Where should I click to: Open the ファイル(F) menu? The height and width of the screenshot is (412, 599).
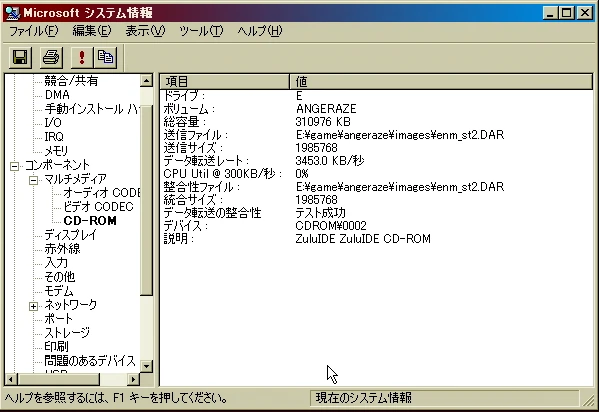click(33, 31)
